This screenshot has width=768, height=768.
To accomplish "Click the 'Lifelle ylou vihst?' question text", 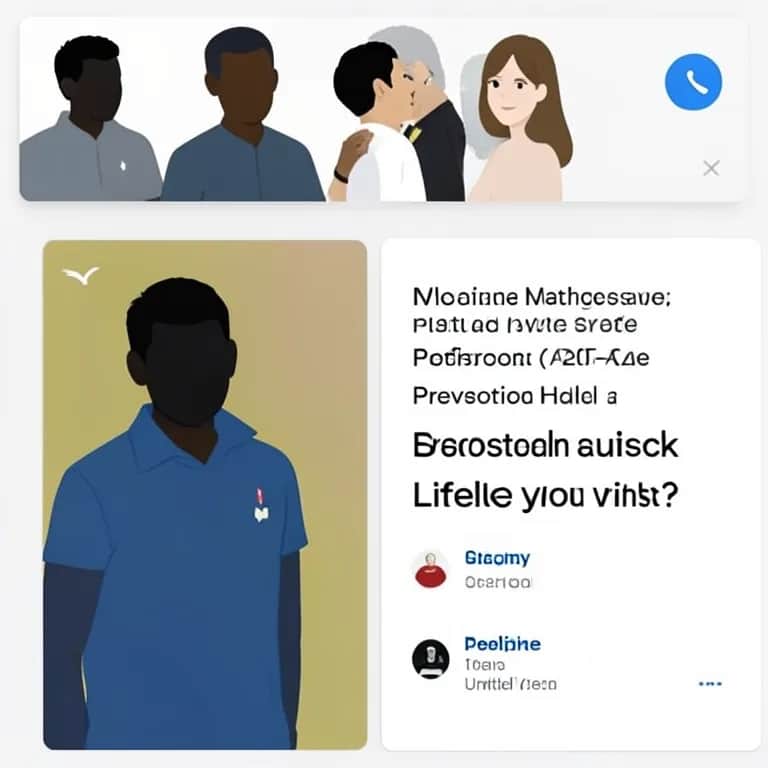I will [545, 495].
